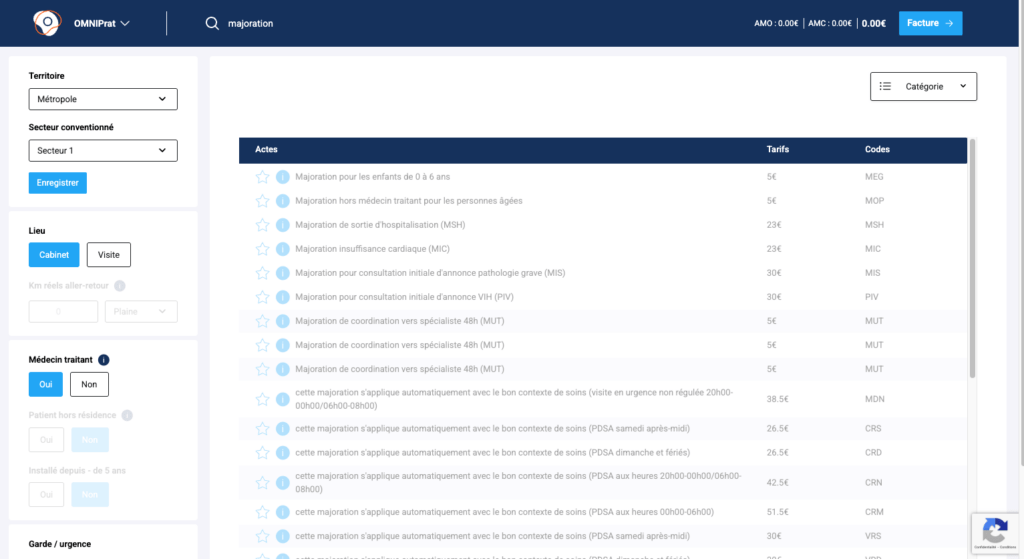
Task: Click the Tarifs column header
Action: pos(777,150)
